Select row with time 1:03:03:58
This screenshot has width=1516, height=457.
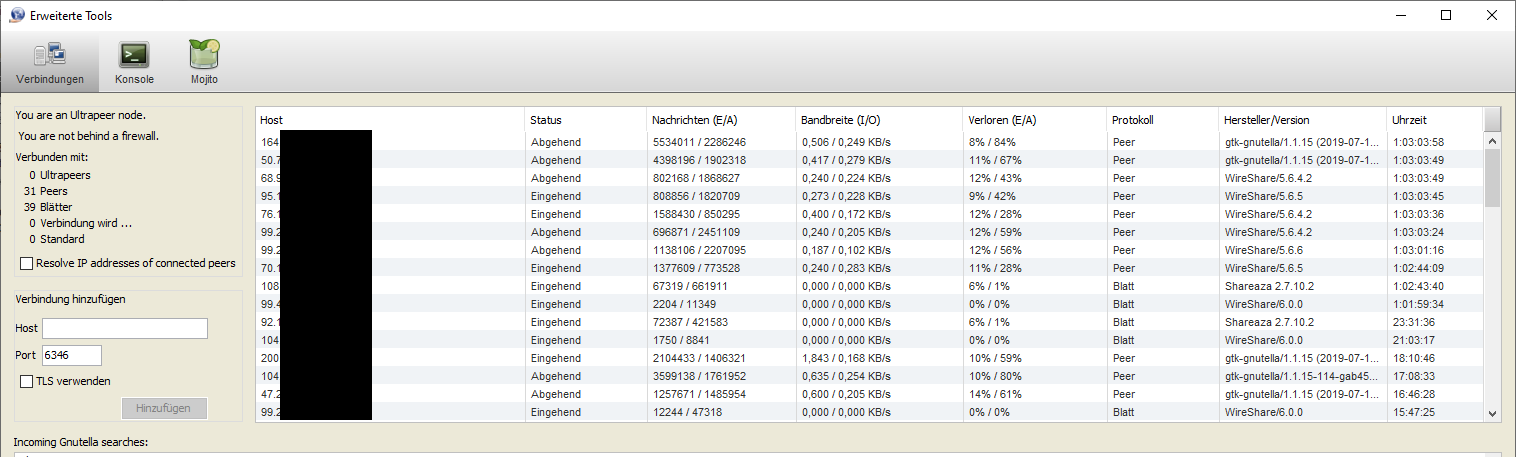tap(870, 142)
